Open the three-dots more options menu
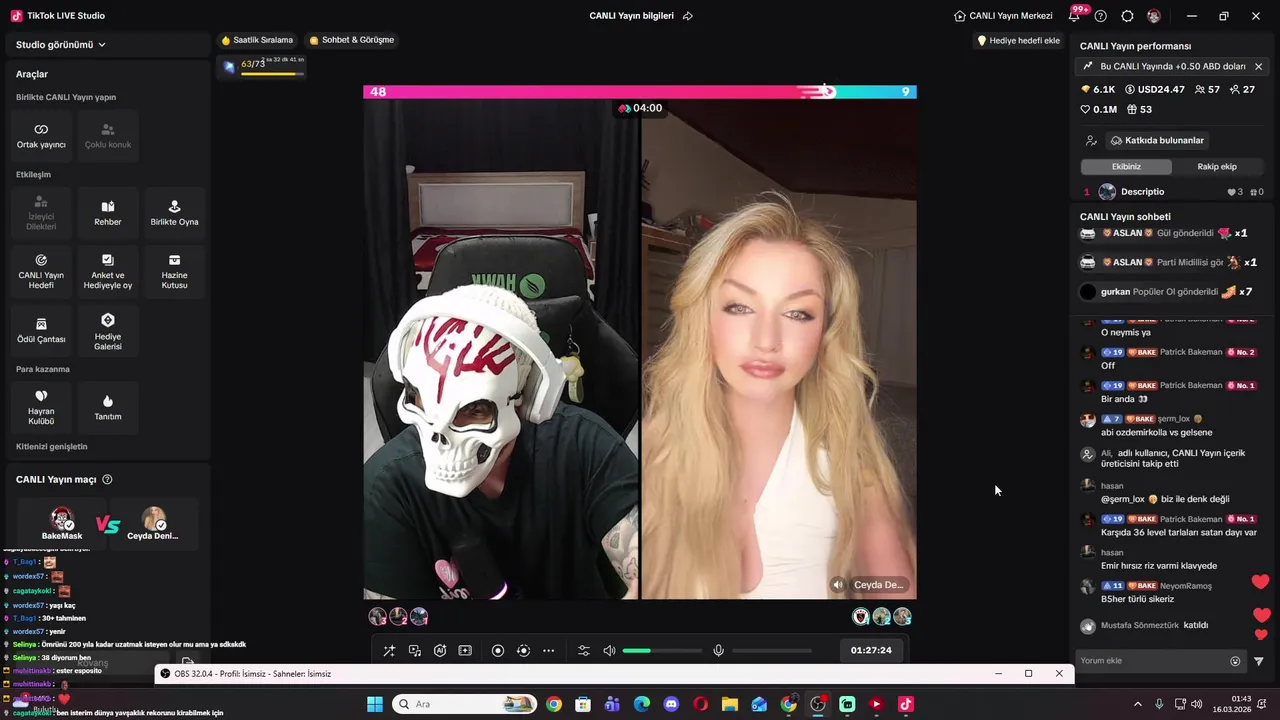 click(548, 651)
